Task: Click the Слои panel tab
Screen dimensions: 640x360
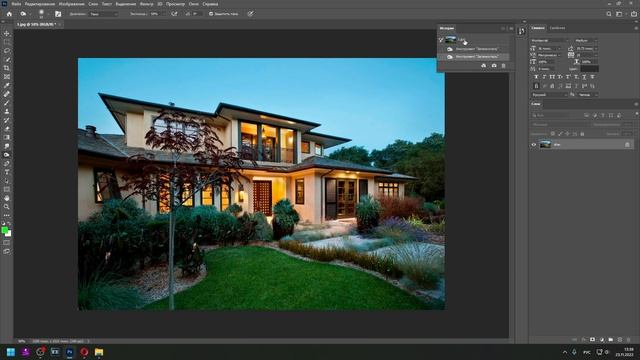Action: (536, 104)
